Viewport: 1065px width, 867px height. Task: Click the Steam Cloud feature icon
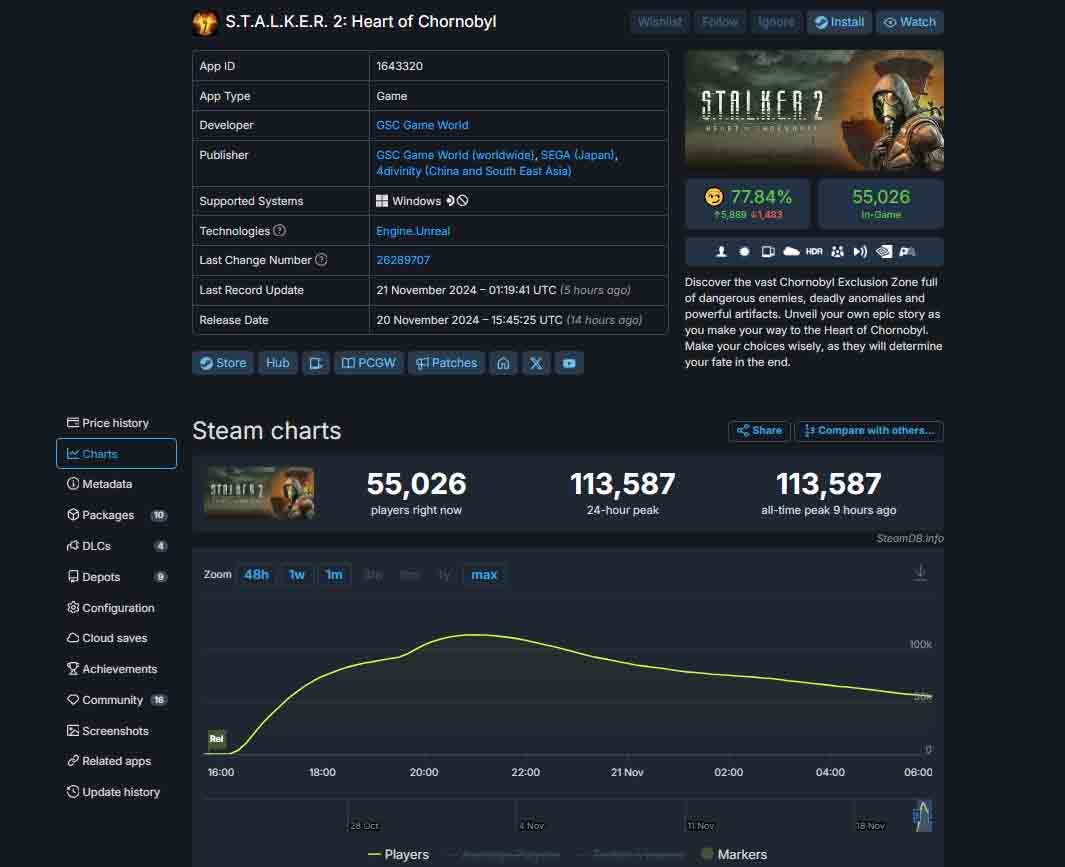pos(791,251)
